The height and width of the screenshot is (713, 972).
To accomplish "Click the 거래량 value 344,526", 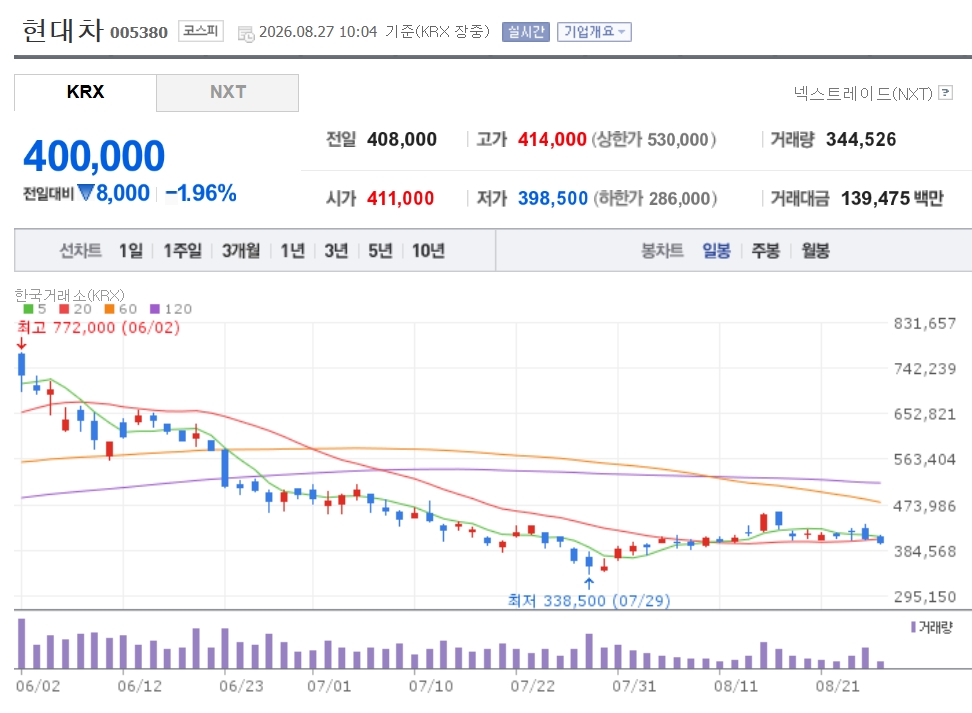I will click(x=861, y=140).
